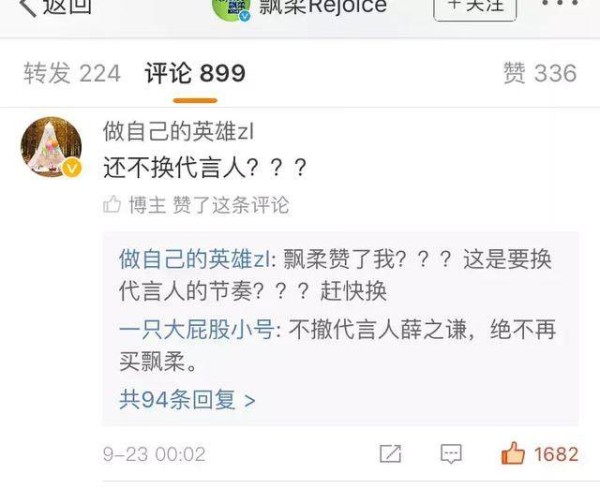Tap the verified V badge on the commenter avatar
Screen dimensions: 600x488
coord(72,168)
